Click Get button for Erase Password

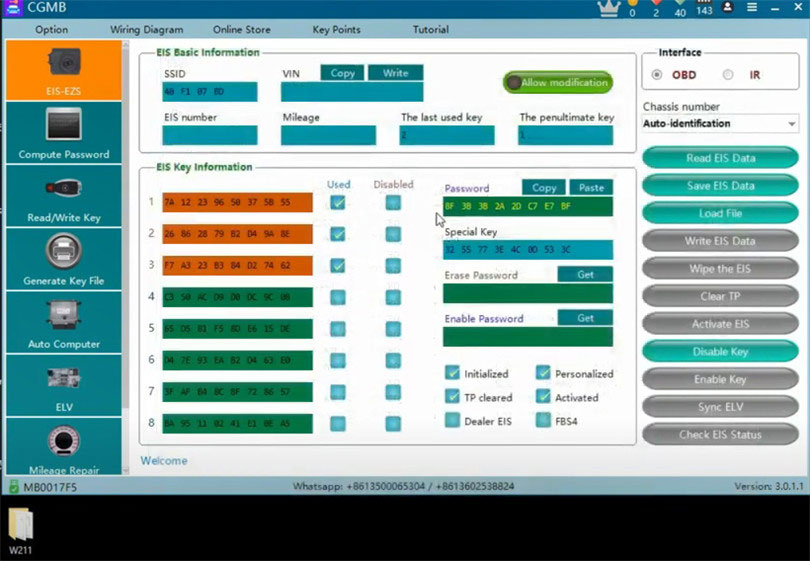[585, 274]
